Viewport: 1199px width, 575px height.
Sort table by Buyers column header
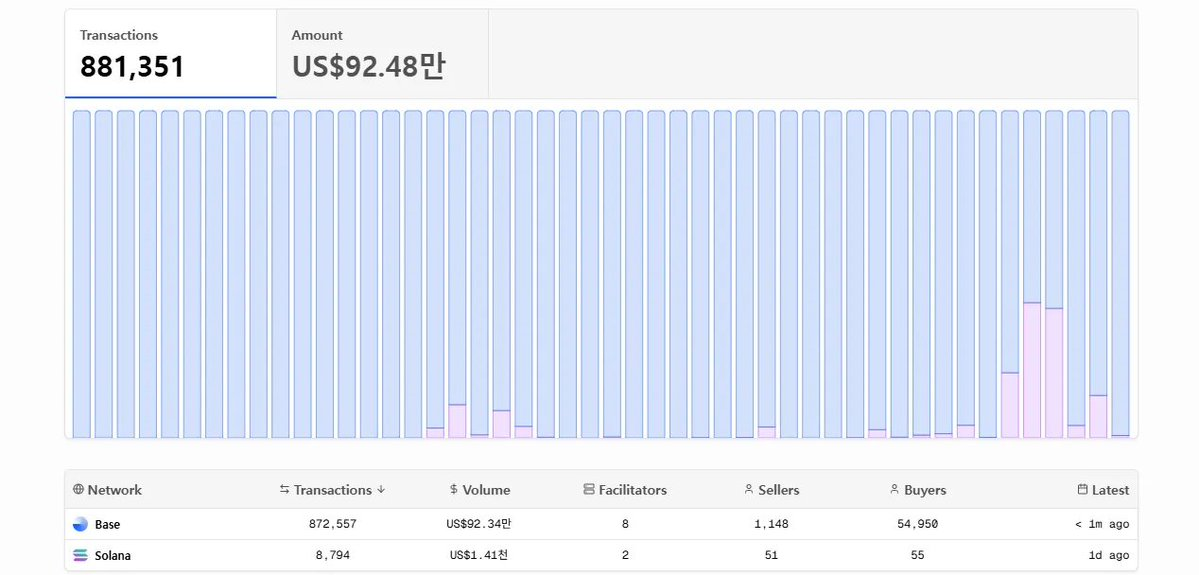click(x=924, y=490)
